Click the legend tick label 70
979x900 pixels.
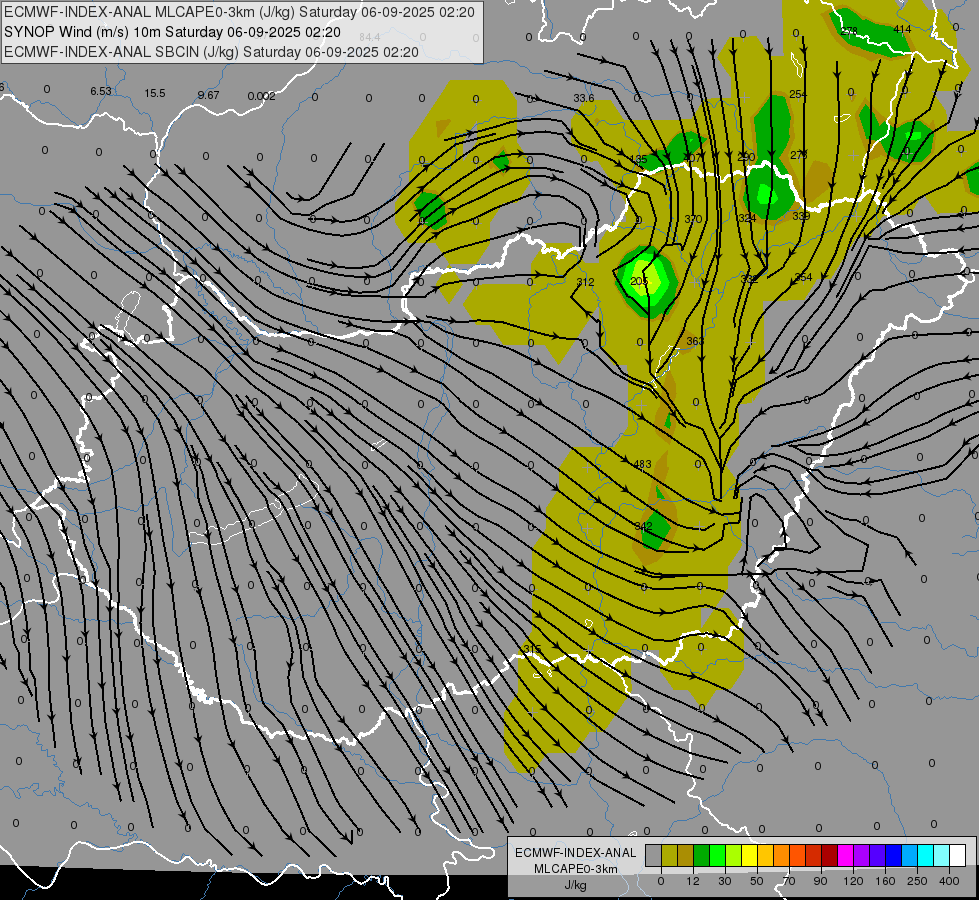(x=789, y=881)
